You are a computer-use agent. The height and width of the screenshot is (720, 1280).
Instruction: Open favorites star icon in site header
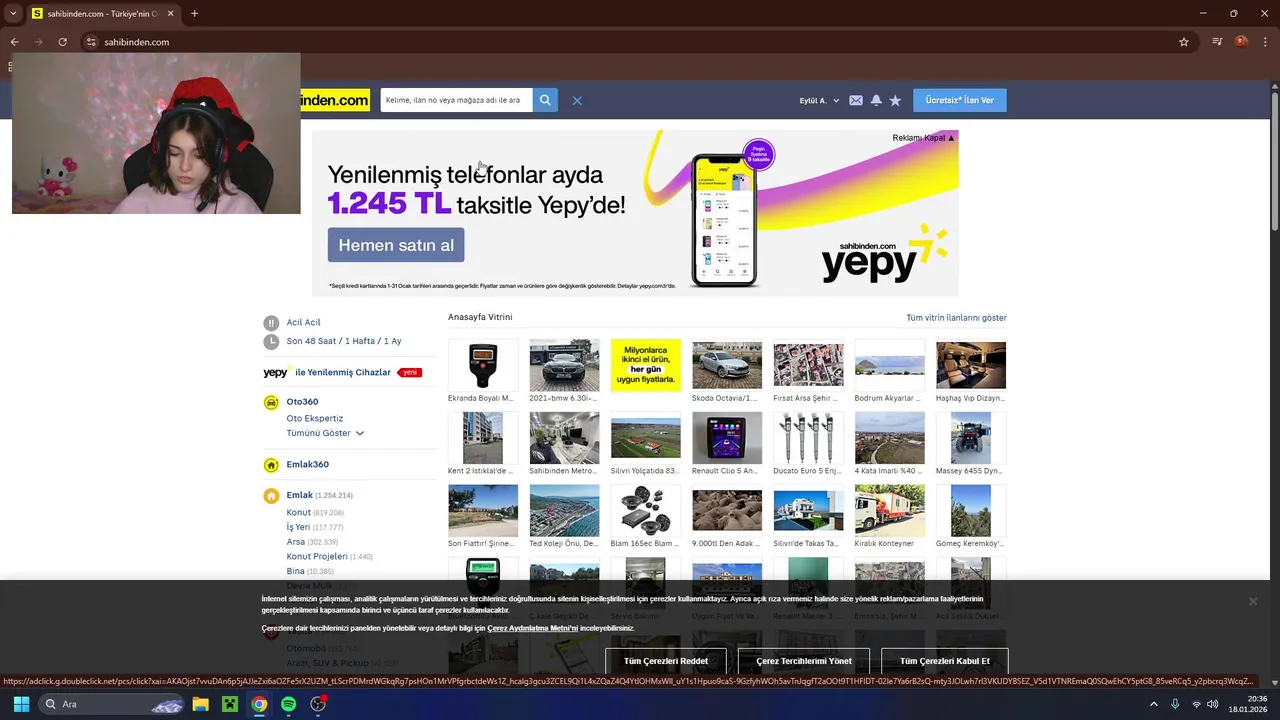pyautogui.click(x=895, y=100)
